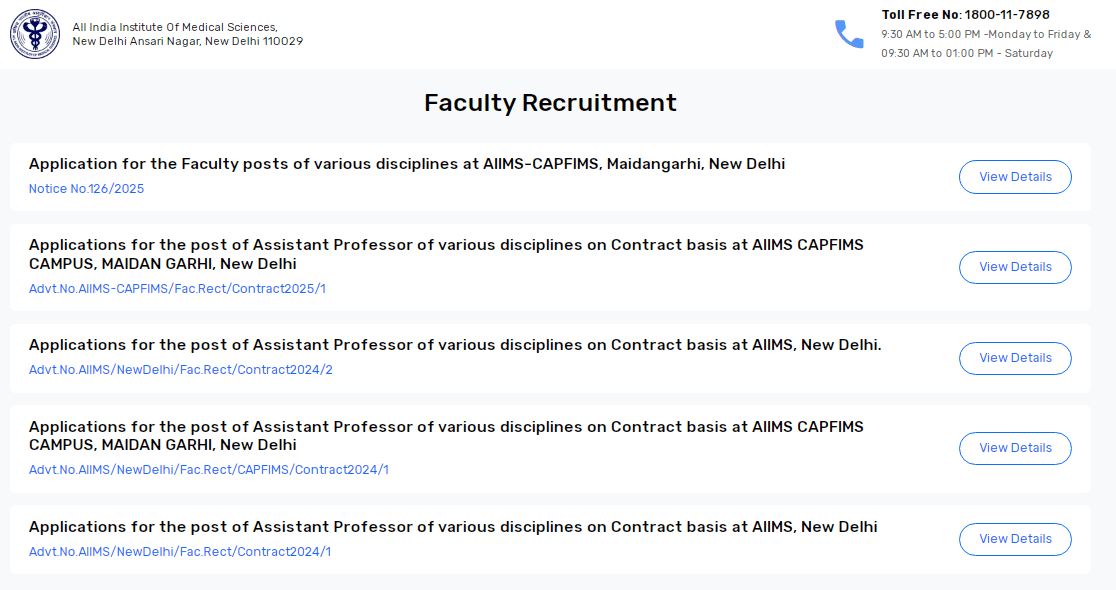View details of the Fac.Rect/Contract2024/1 advert
The height and width of the screenshot is (590, 1116).
pos(1015,539)
